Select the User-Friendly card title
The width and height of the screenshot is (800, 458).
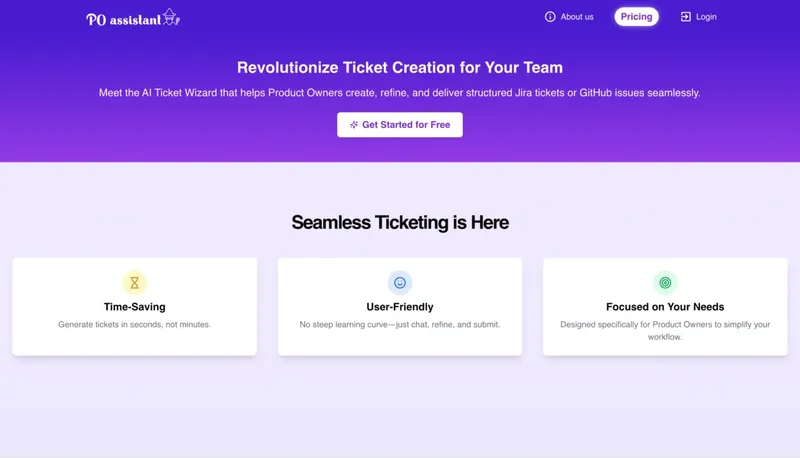[x=400, y=307]
